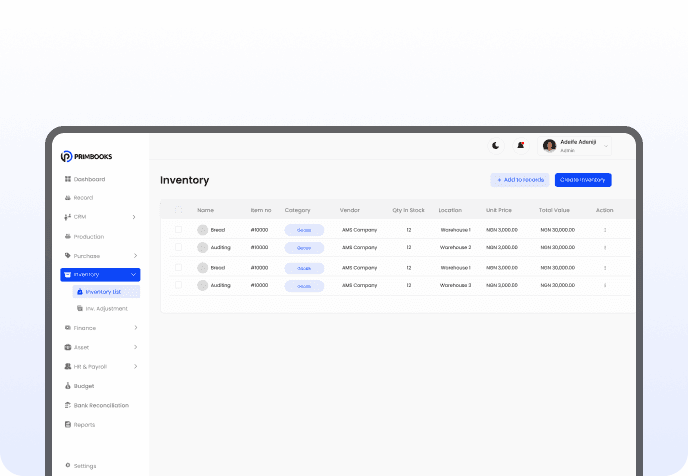The image size is (688, 476).
Task: Click the Dashboard grid icon in sidebar
Action: click(68, 179)
